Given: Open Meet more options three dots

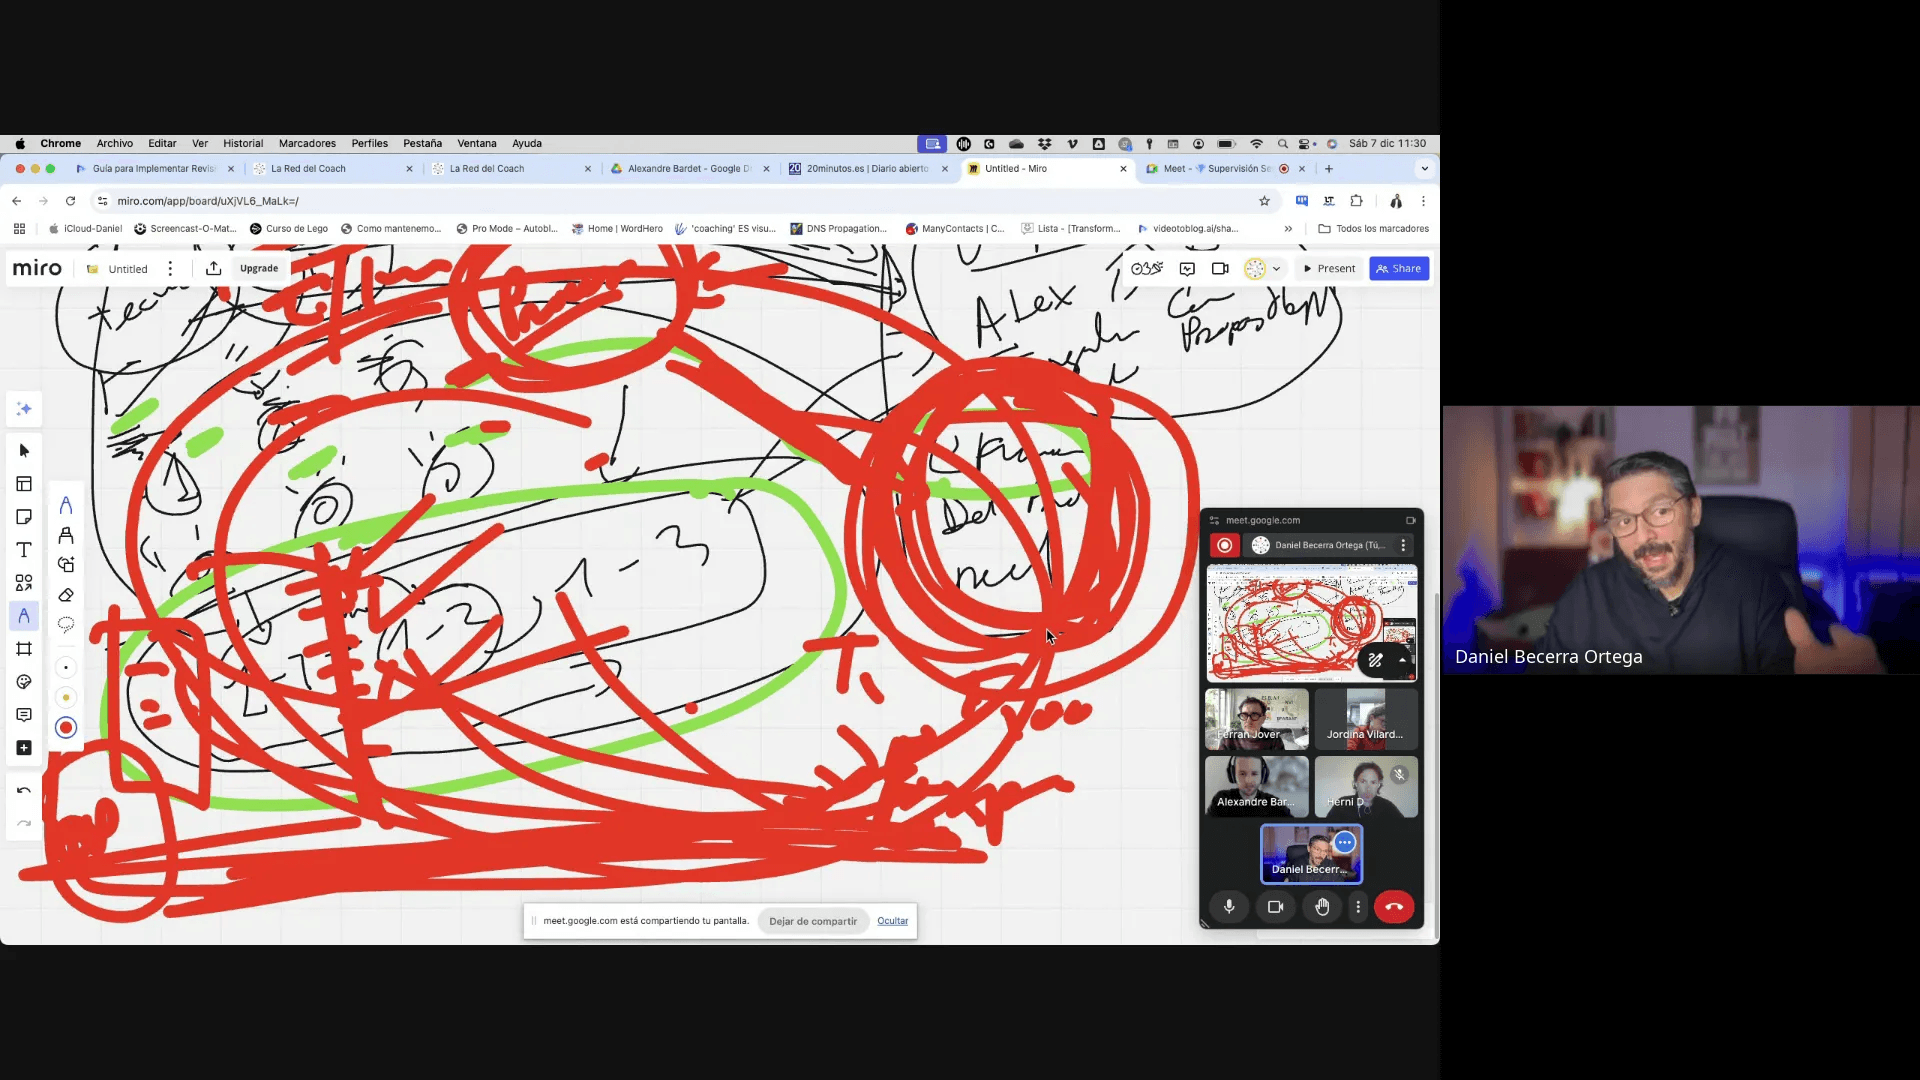Looking at the screenshot, I should [x=1358, y=907].
